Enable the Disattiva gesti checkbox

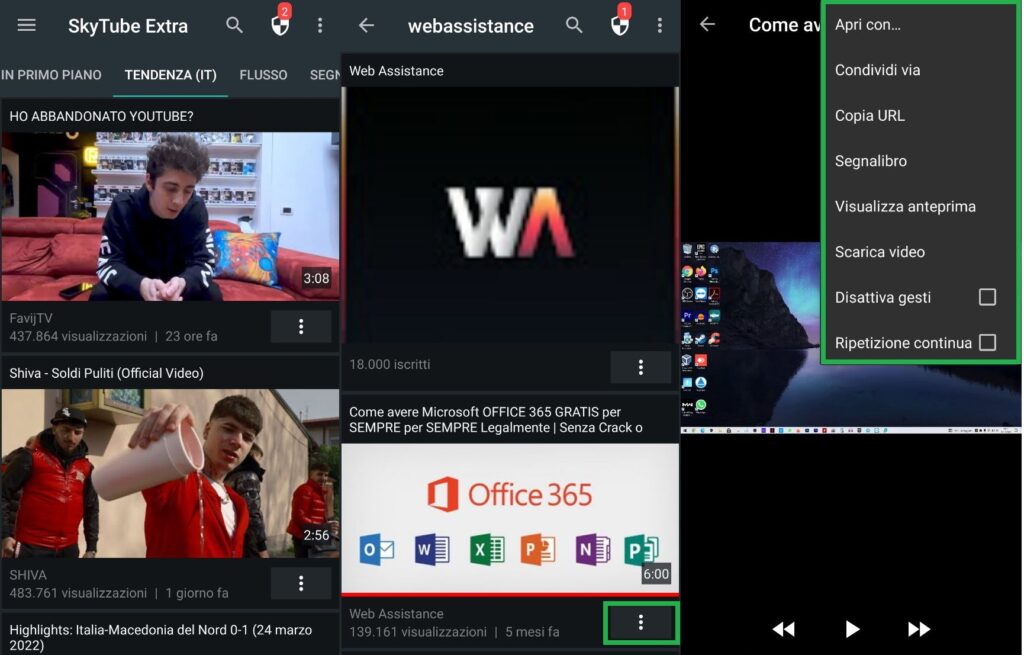click(x=987, y=297)
